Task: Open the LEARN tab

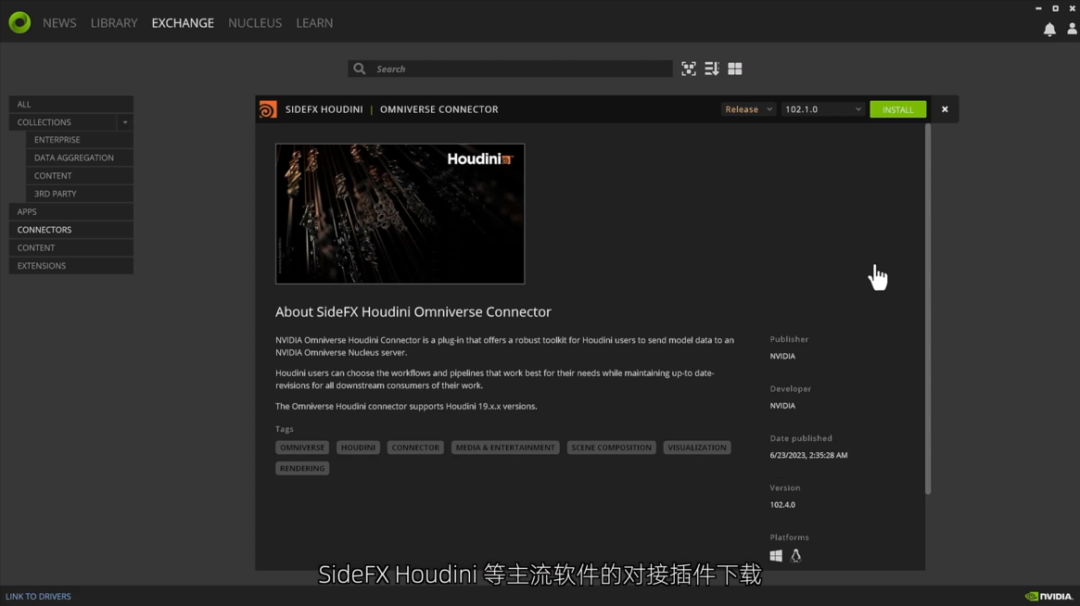Action: [x=314, y=23]
